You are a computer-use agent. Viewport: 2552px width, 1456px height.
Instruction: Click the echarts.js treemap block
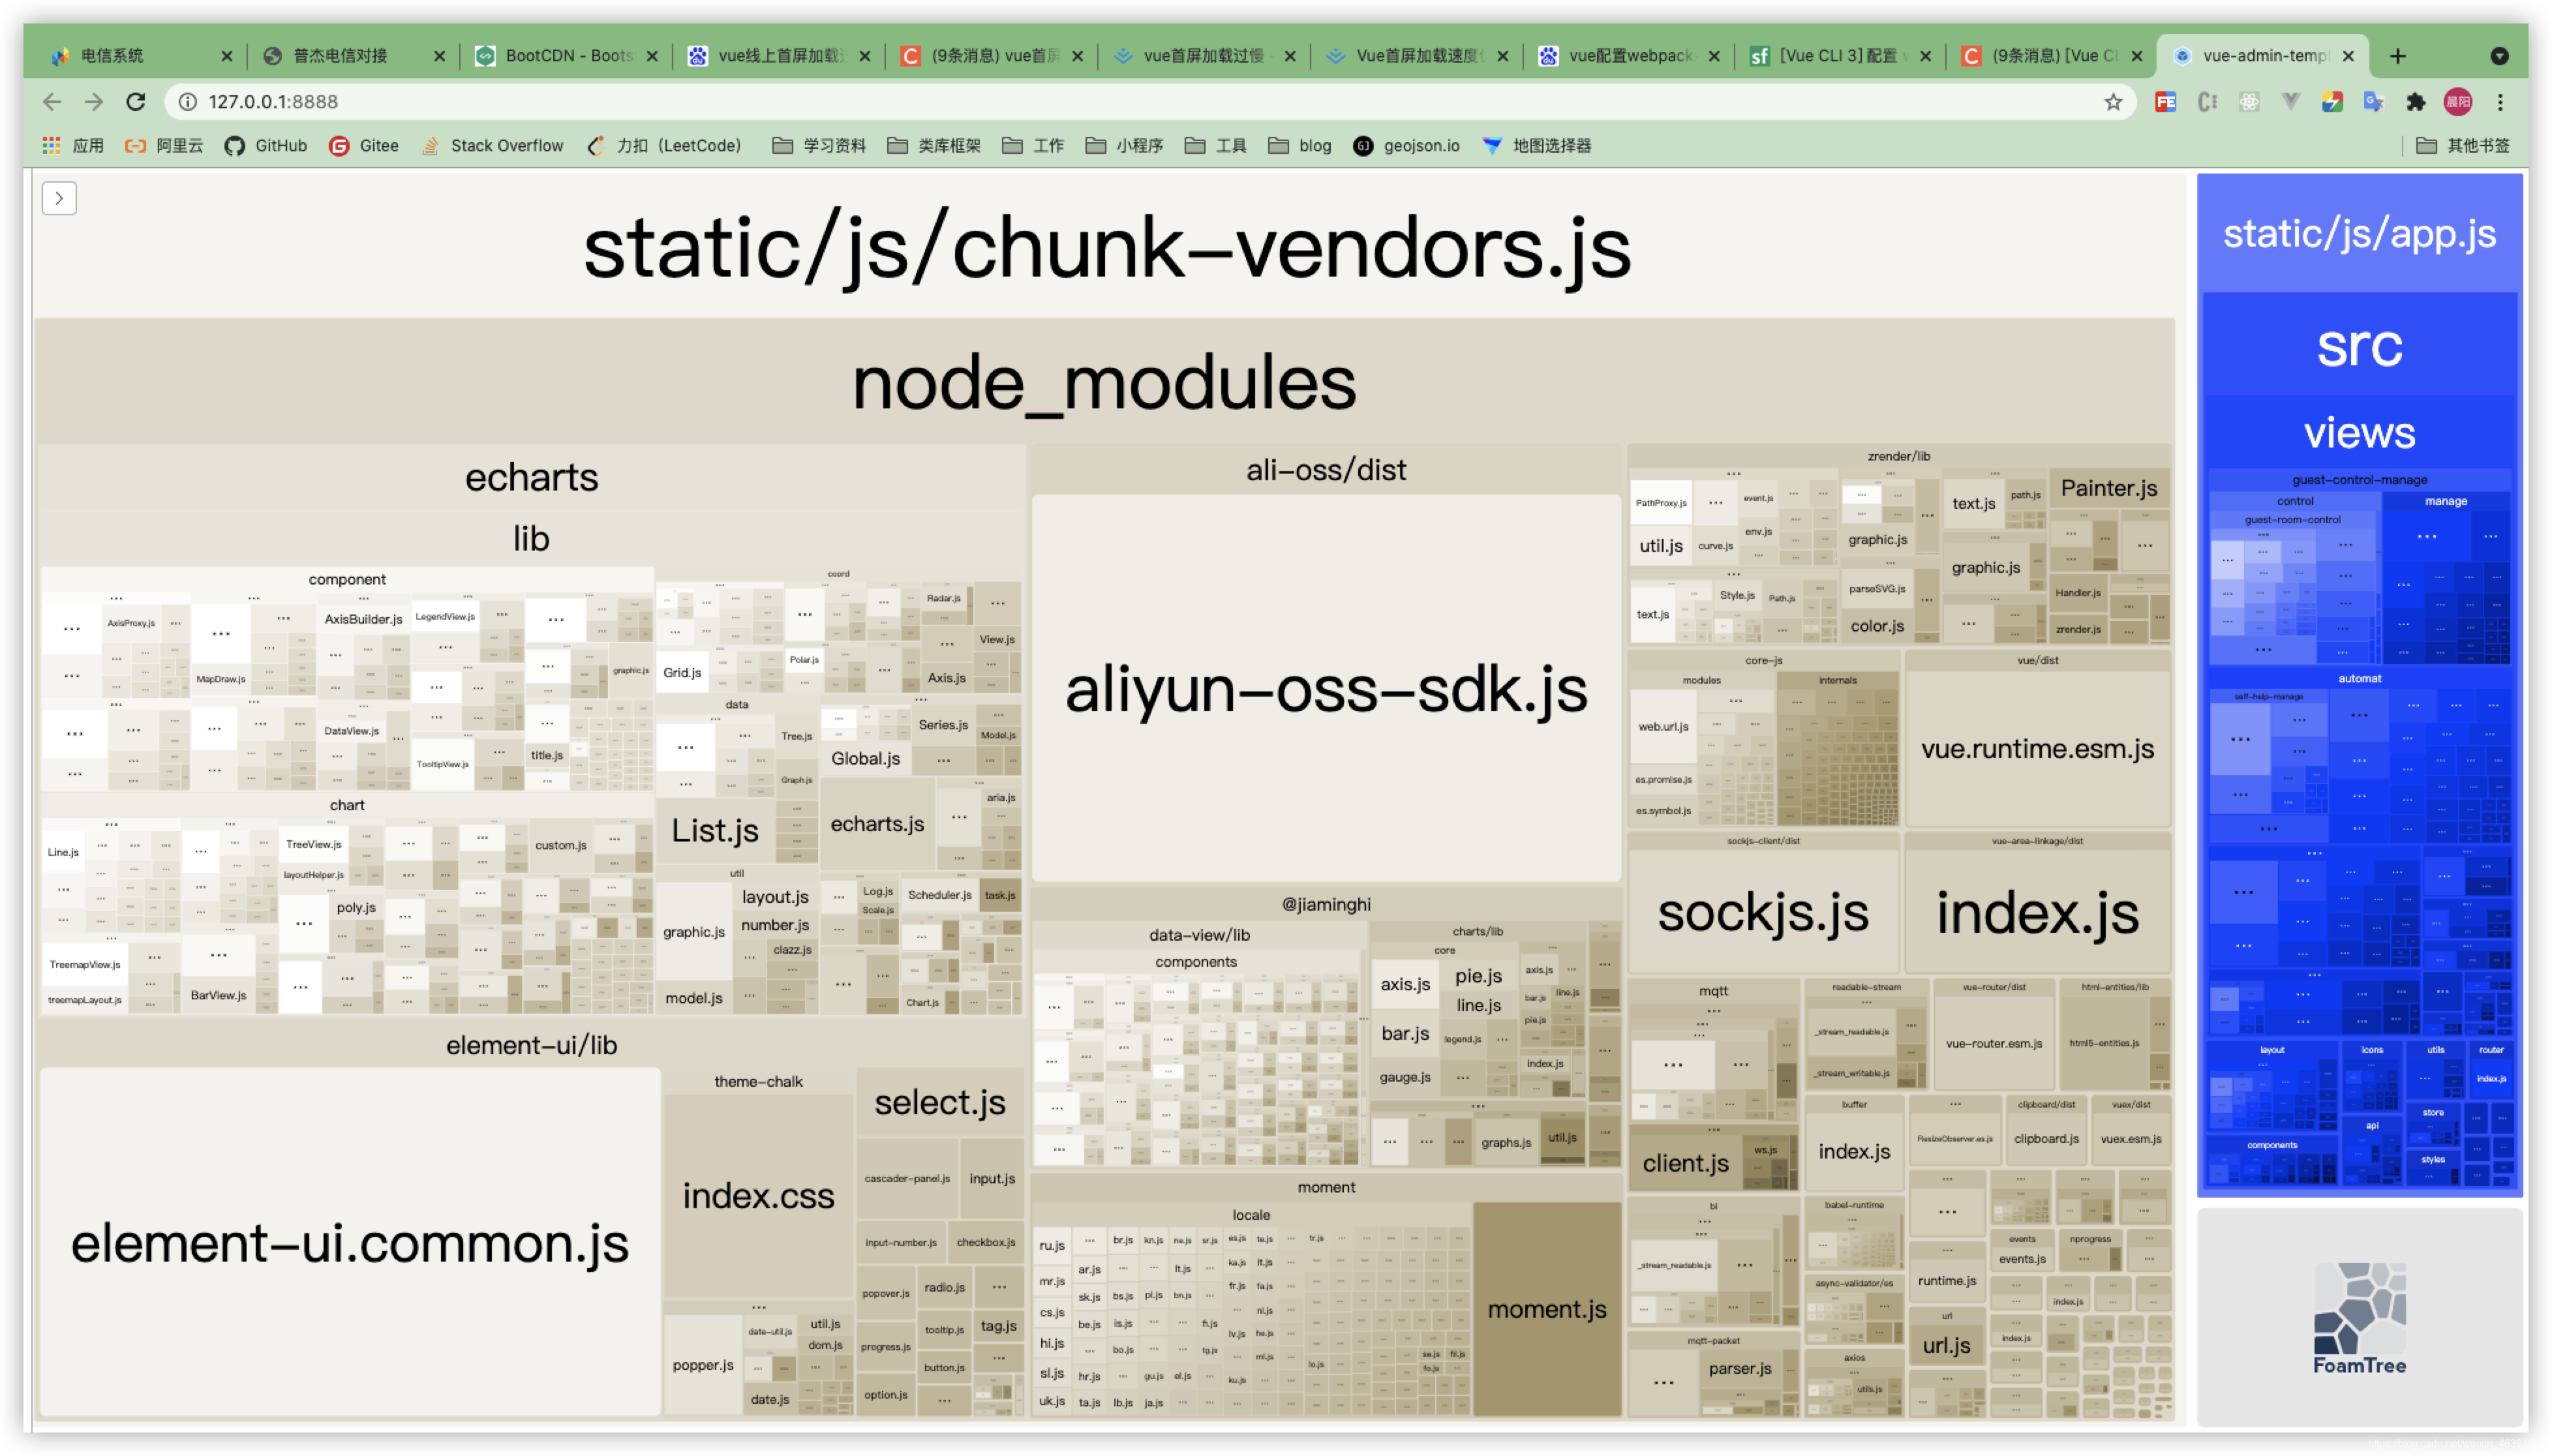[x=877, y=824]
